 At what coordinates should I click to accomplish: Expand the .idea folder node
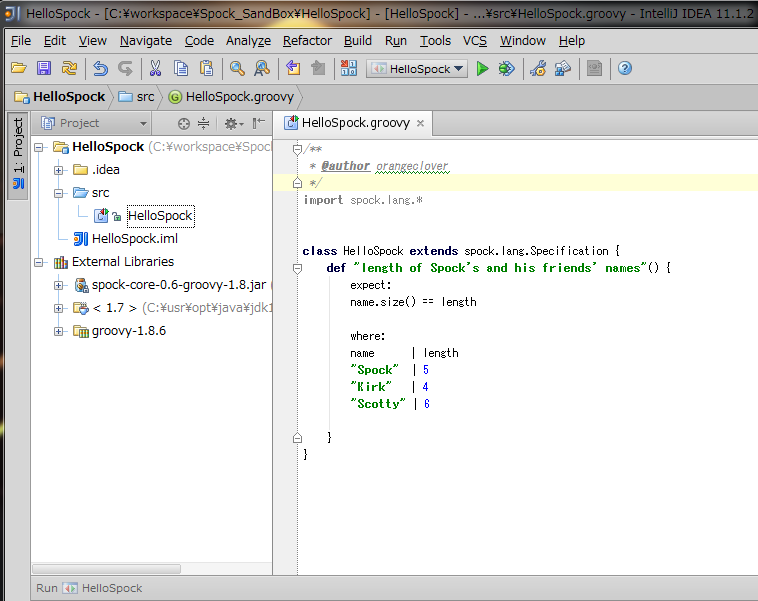59,170
